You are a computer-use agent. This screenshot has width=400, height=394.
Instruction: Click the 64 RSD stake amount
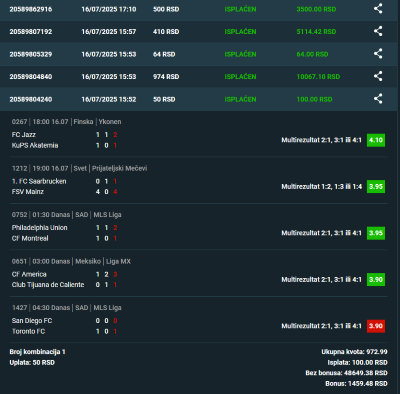click(x=164, y=54)
